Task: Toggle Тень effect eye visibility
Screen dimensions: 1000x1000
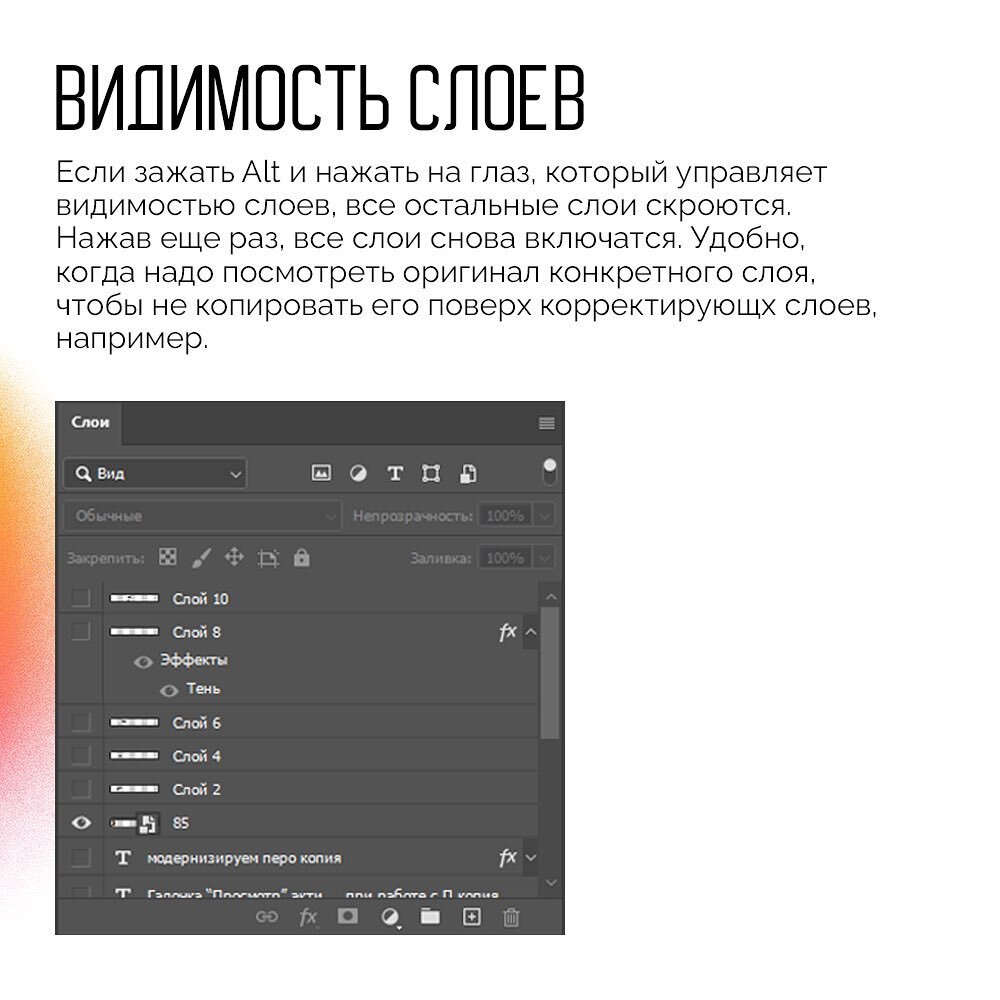Action: (x=169, y=691)
